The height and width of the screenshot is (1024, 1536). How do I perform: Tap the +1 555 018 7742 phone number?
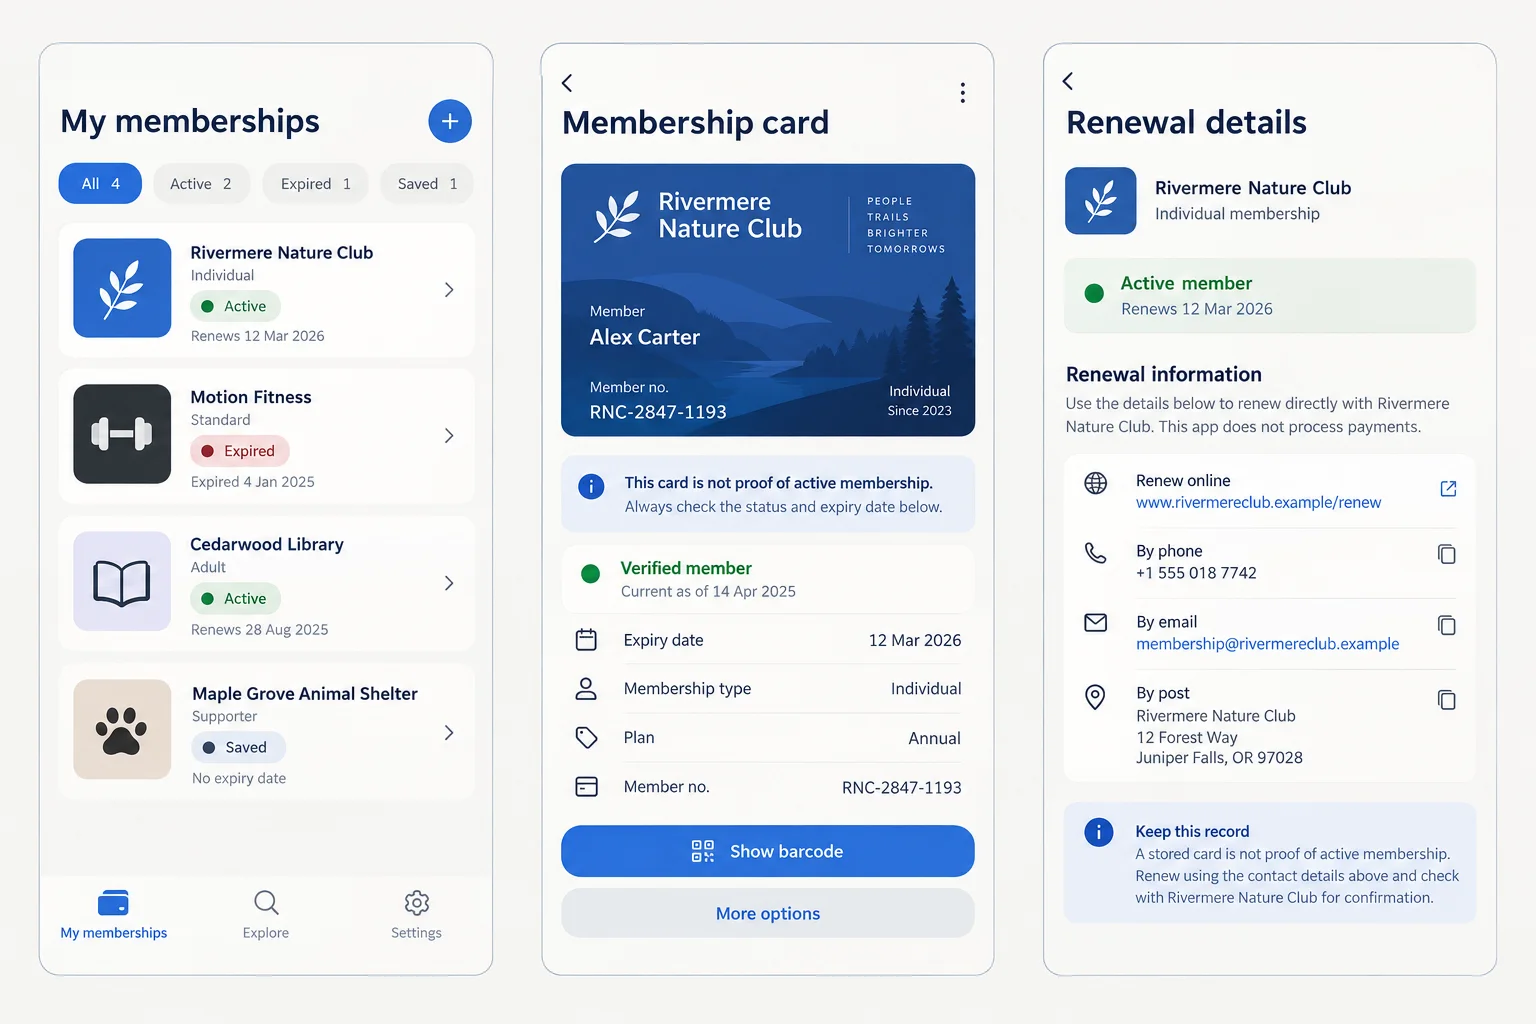tap(1196, 573)
